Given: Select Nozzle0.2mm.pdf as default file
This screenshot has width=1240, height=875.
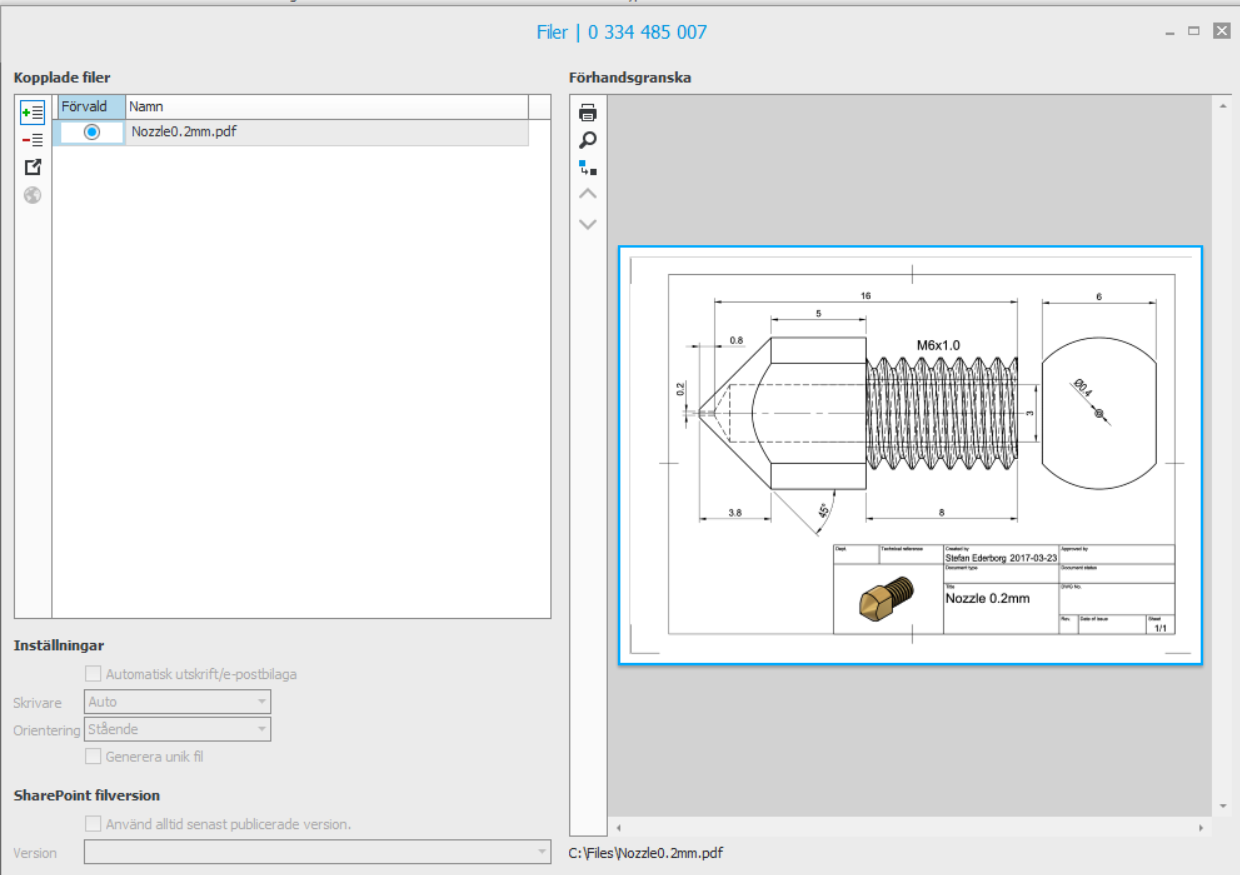Looking at the screenshot, I should (92, 132).
